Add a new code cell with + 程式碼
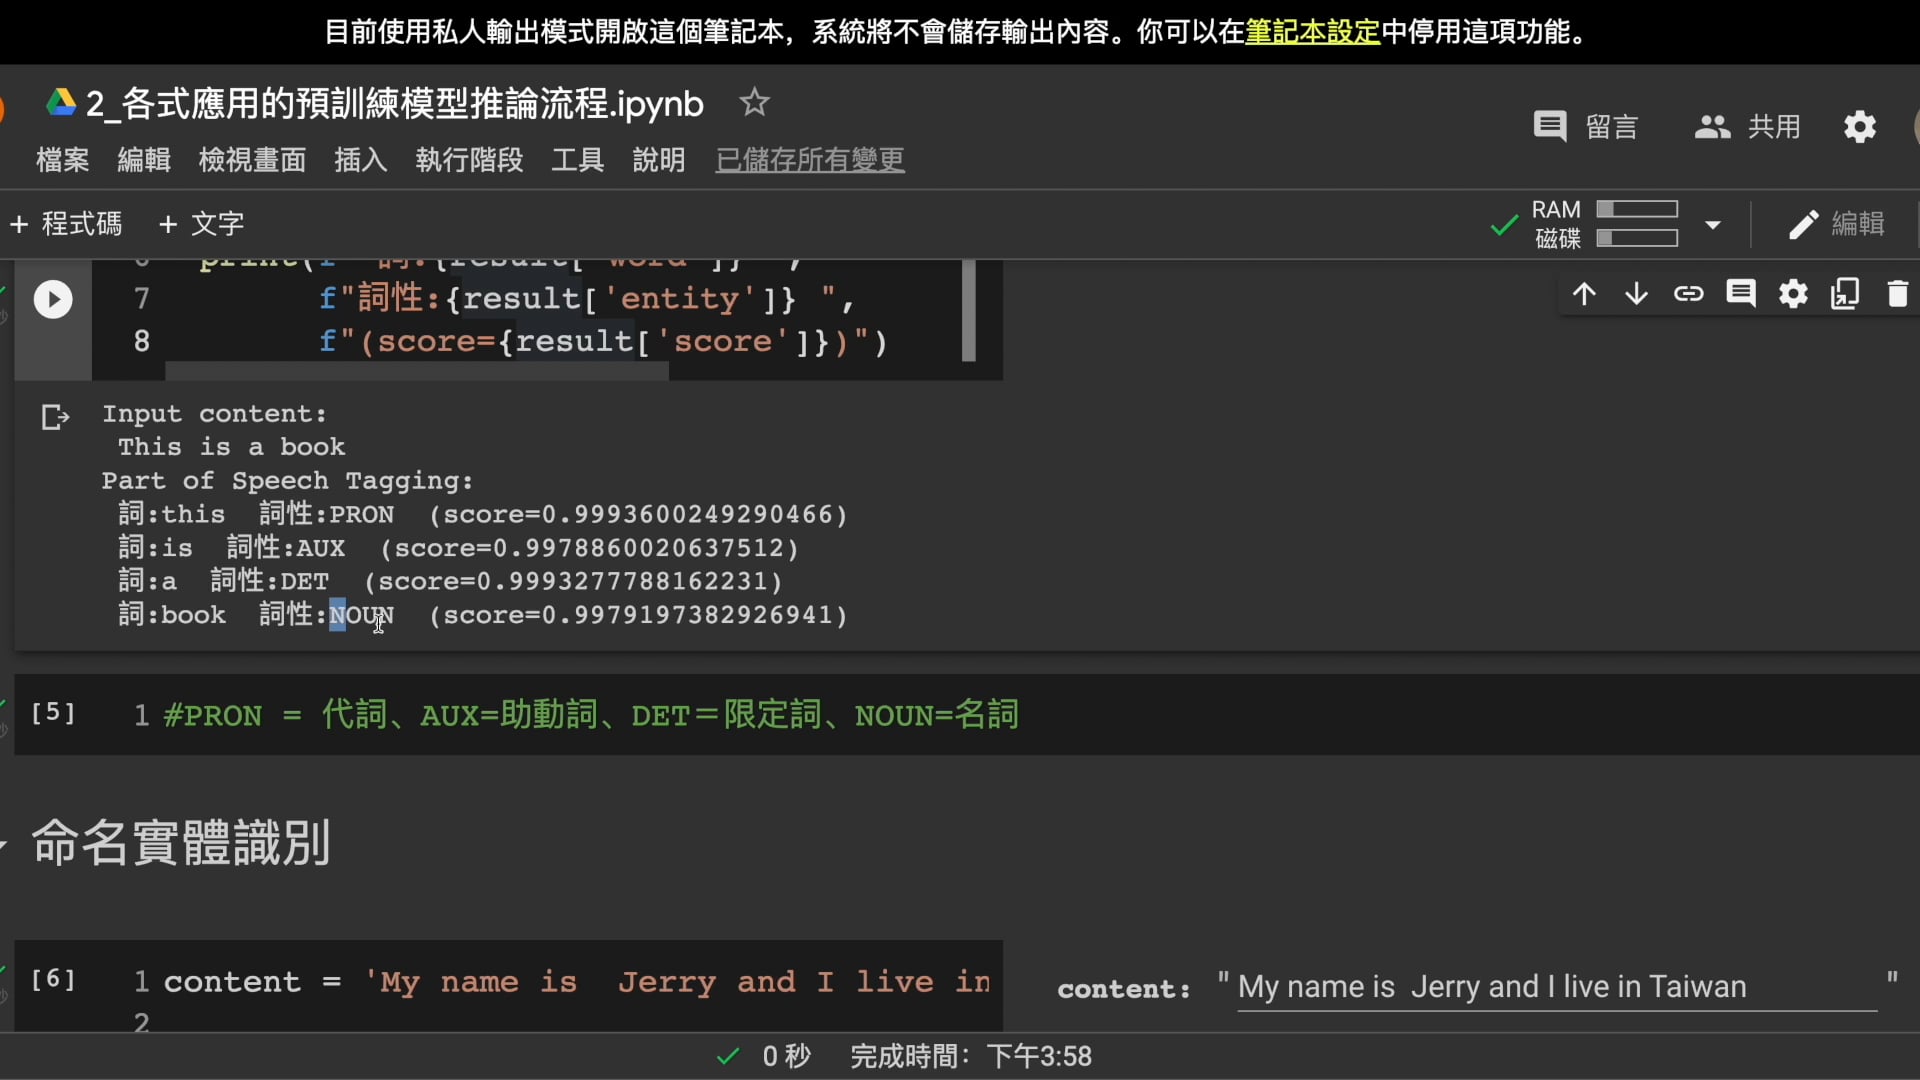The image size is (1920, 1080). point(66,224)
